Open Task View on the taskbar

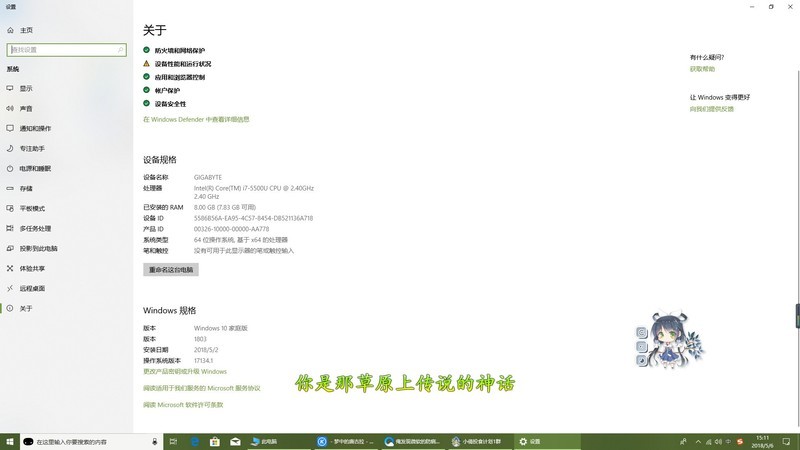click(x=173, y=441)
